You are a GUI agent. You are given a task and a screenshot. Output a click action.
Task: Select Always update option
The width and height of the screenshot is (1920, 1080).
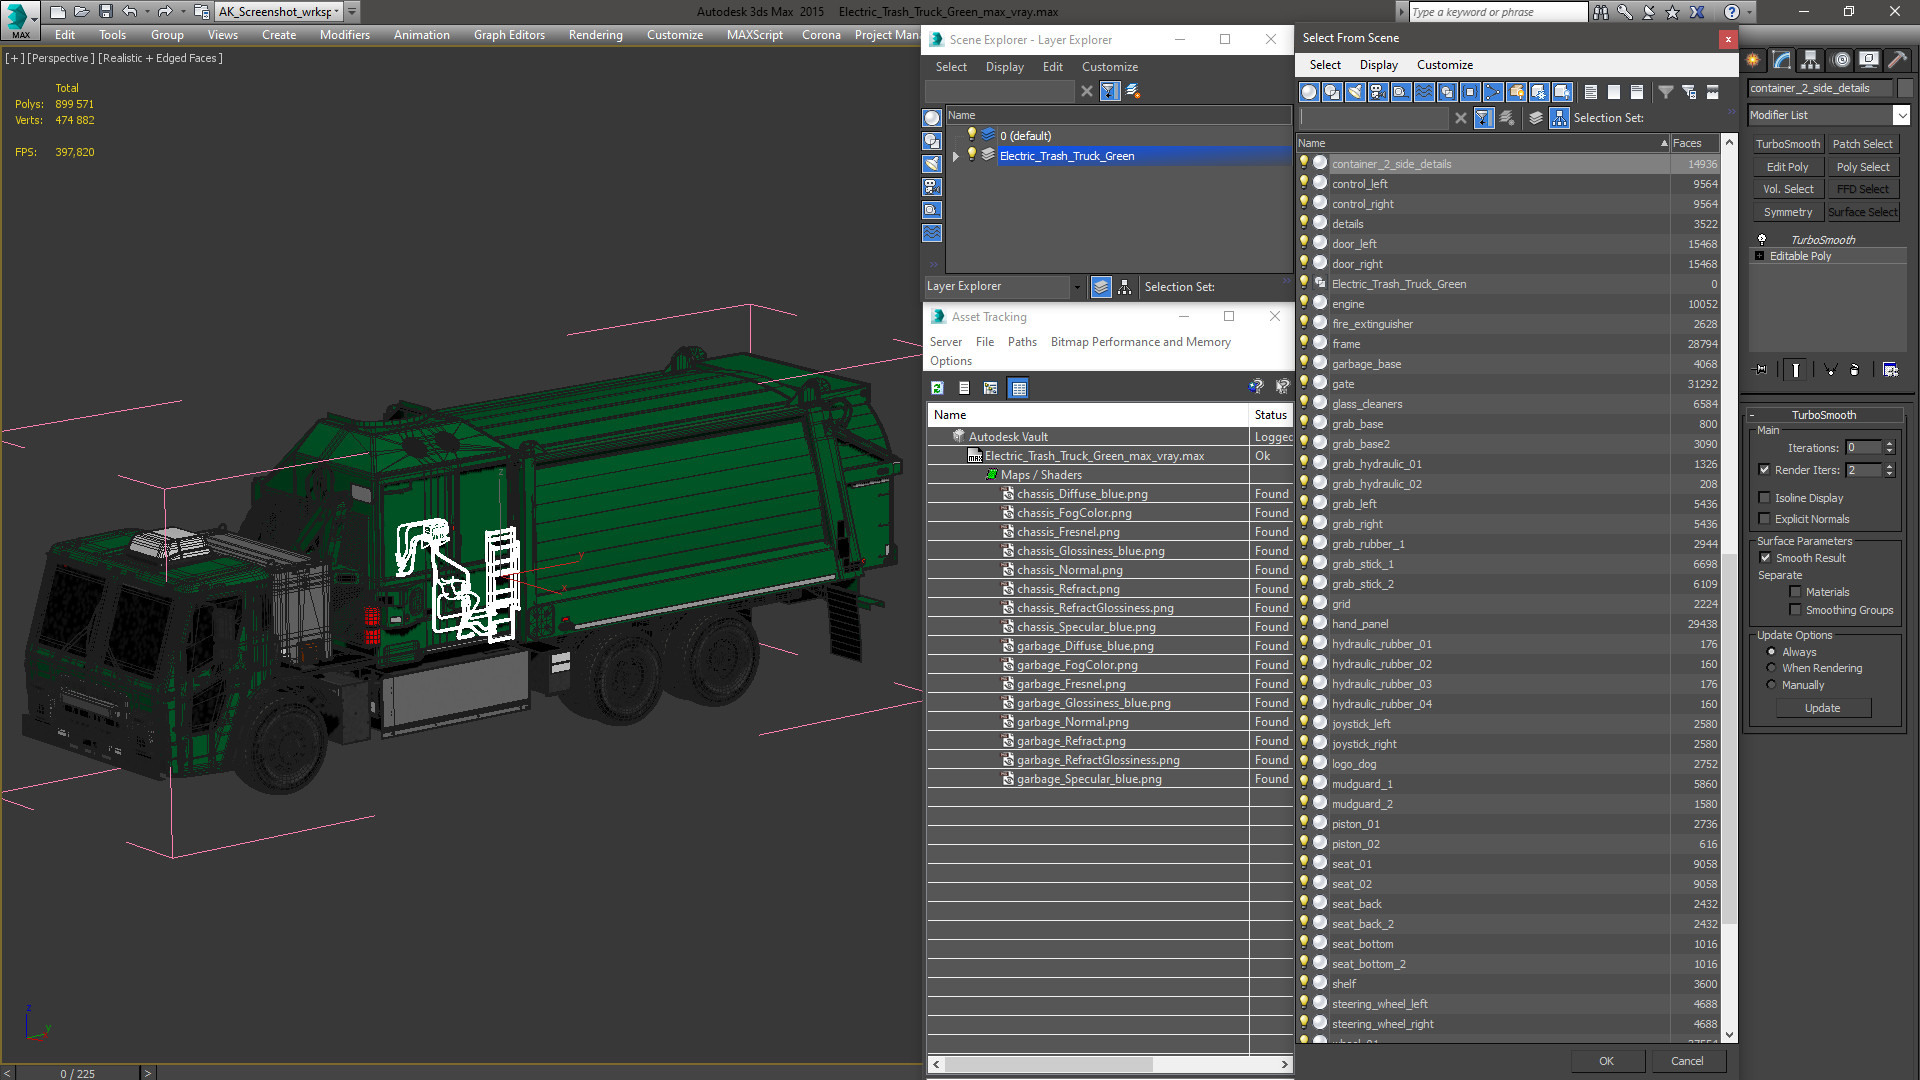1771,652
